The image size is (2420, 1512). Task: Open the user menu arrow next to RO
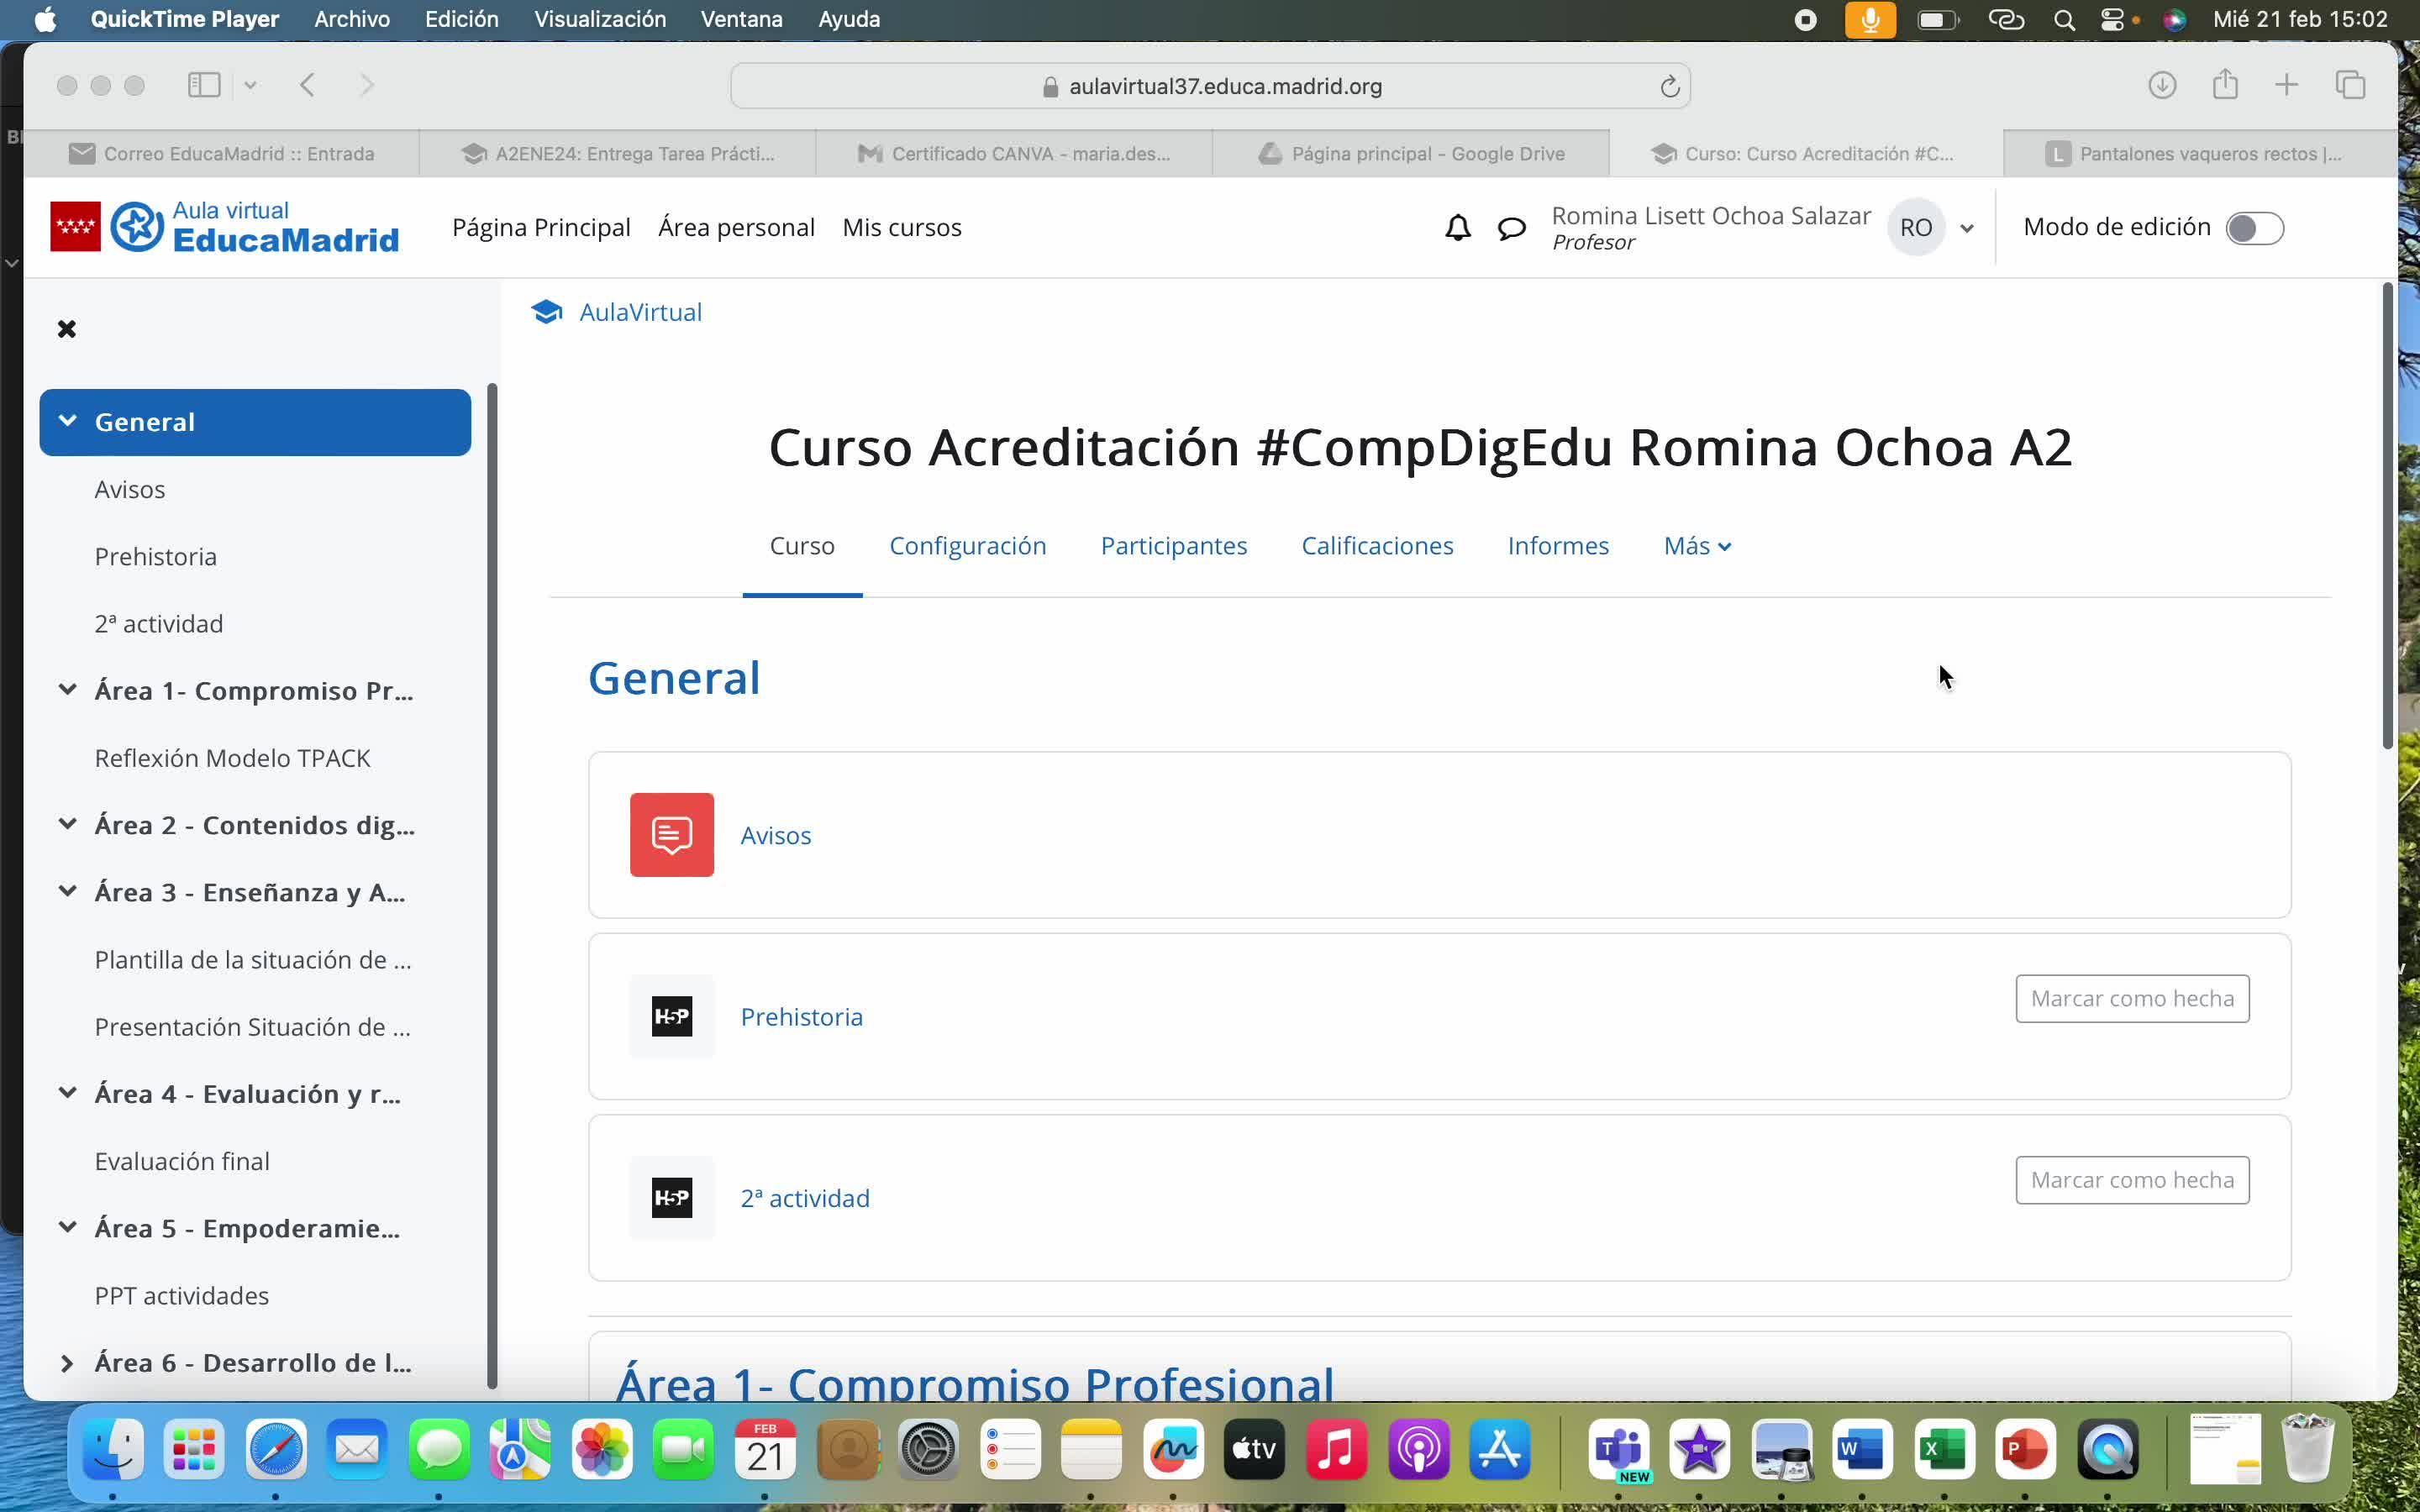point(1966,228)
